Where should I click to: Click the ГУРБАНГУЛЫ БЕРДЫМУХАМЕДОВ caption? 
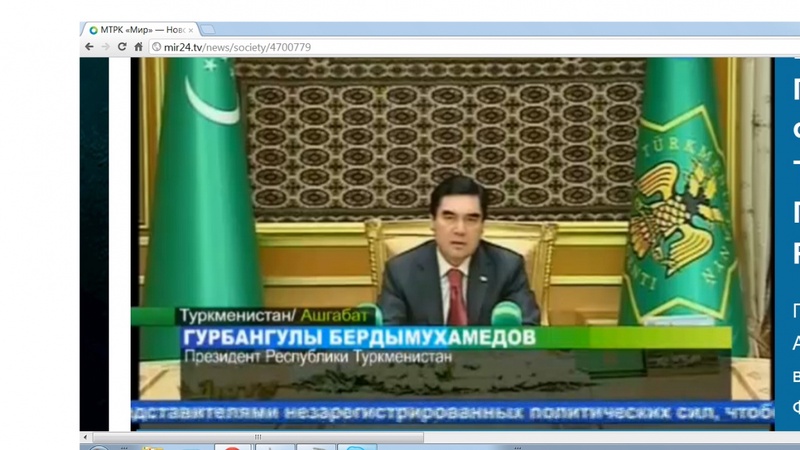pyautogui.click(x=359, y=338)
